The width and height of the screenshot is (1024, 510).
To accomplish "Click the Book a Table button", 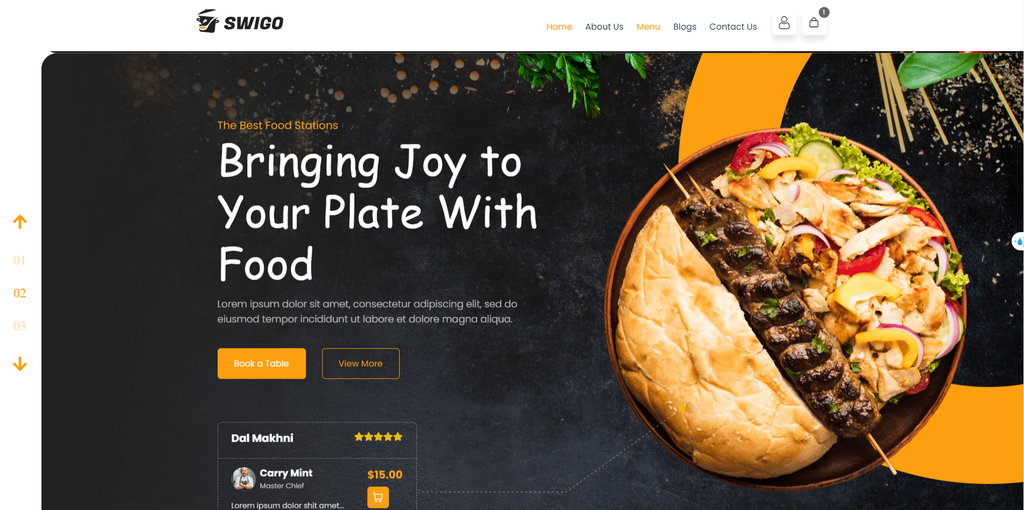I will [x=261, y=363].
